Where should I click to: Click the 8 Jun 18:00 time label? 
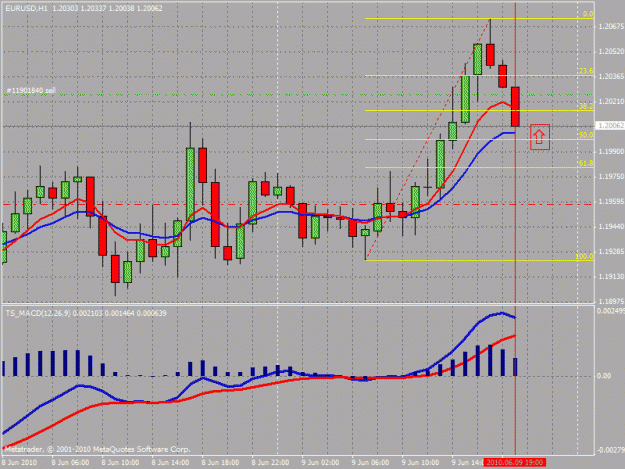click(x=220, y=463)
